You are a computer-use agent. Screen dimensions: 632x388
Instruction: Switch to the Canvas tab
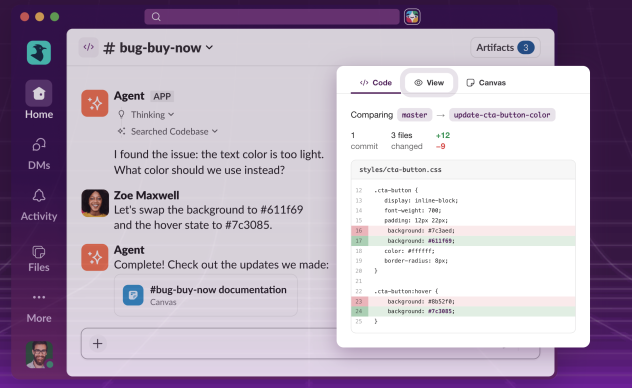pos(486,83)
